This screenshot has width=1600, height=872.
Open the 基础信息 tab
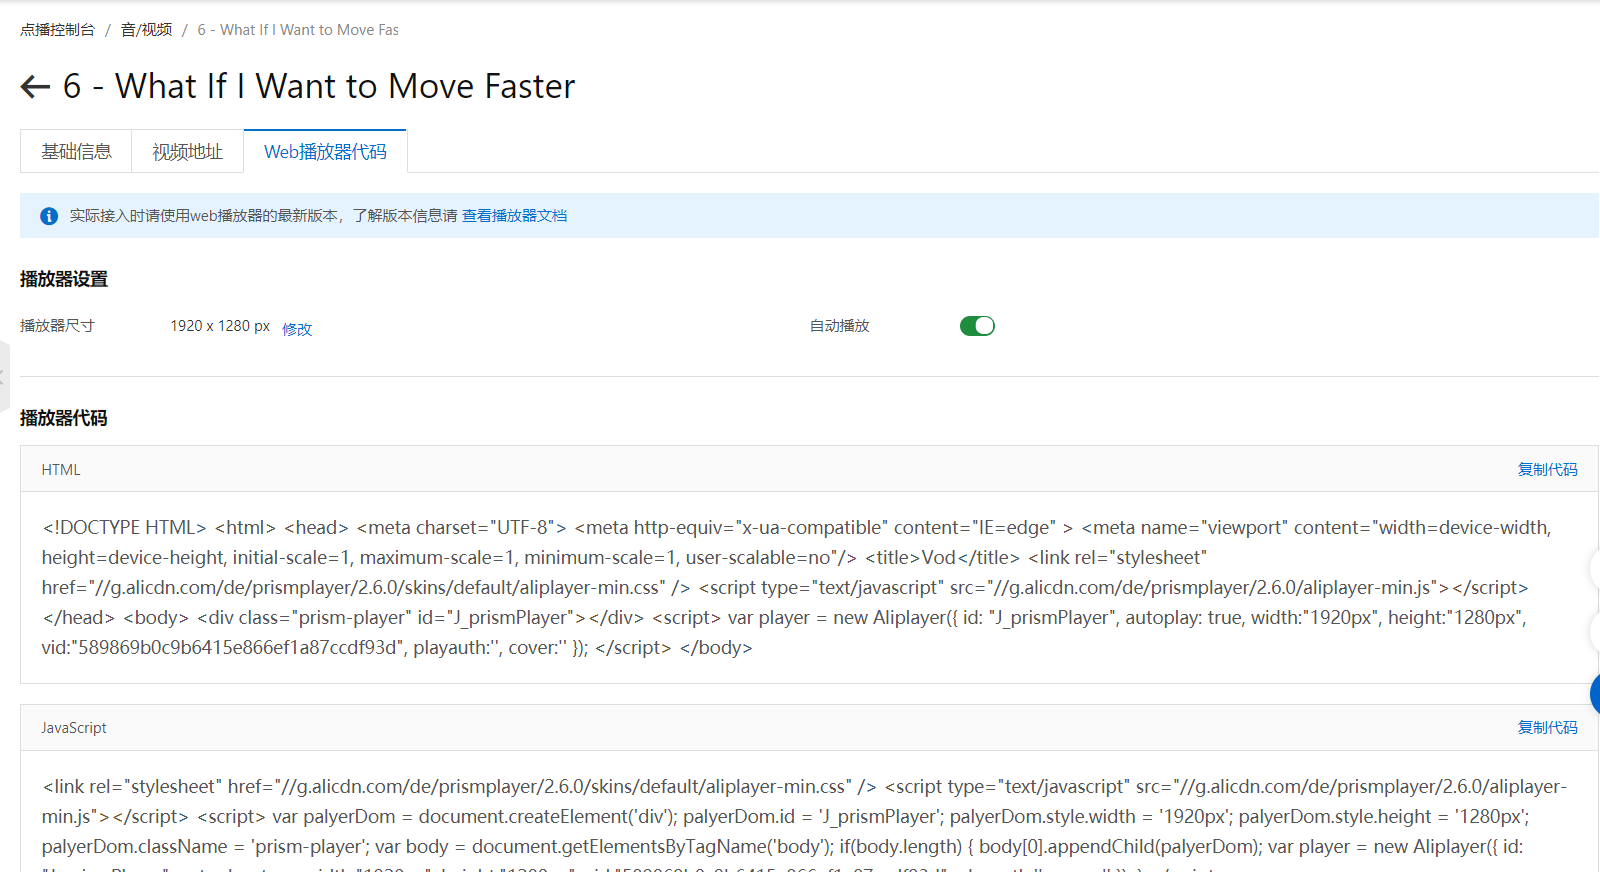tap(76, 152)
